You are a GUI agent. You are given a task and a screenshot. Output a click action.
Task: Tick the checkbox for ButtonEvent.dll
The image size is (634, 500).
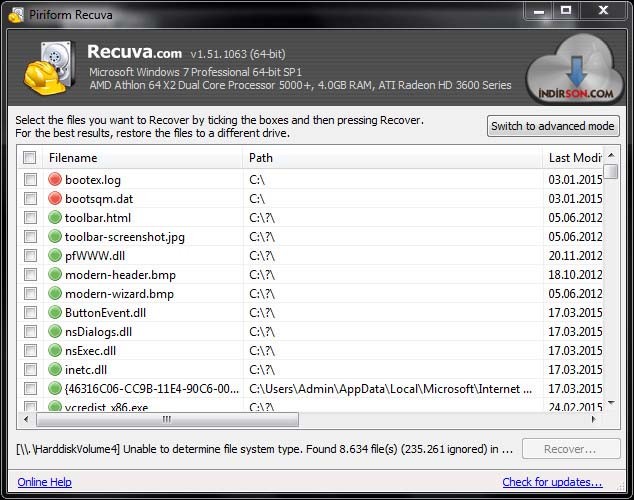tap(30, 312)
